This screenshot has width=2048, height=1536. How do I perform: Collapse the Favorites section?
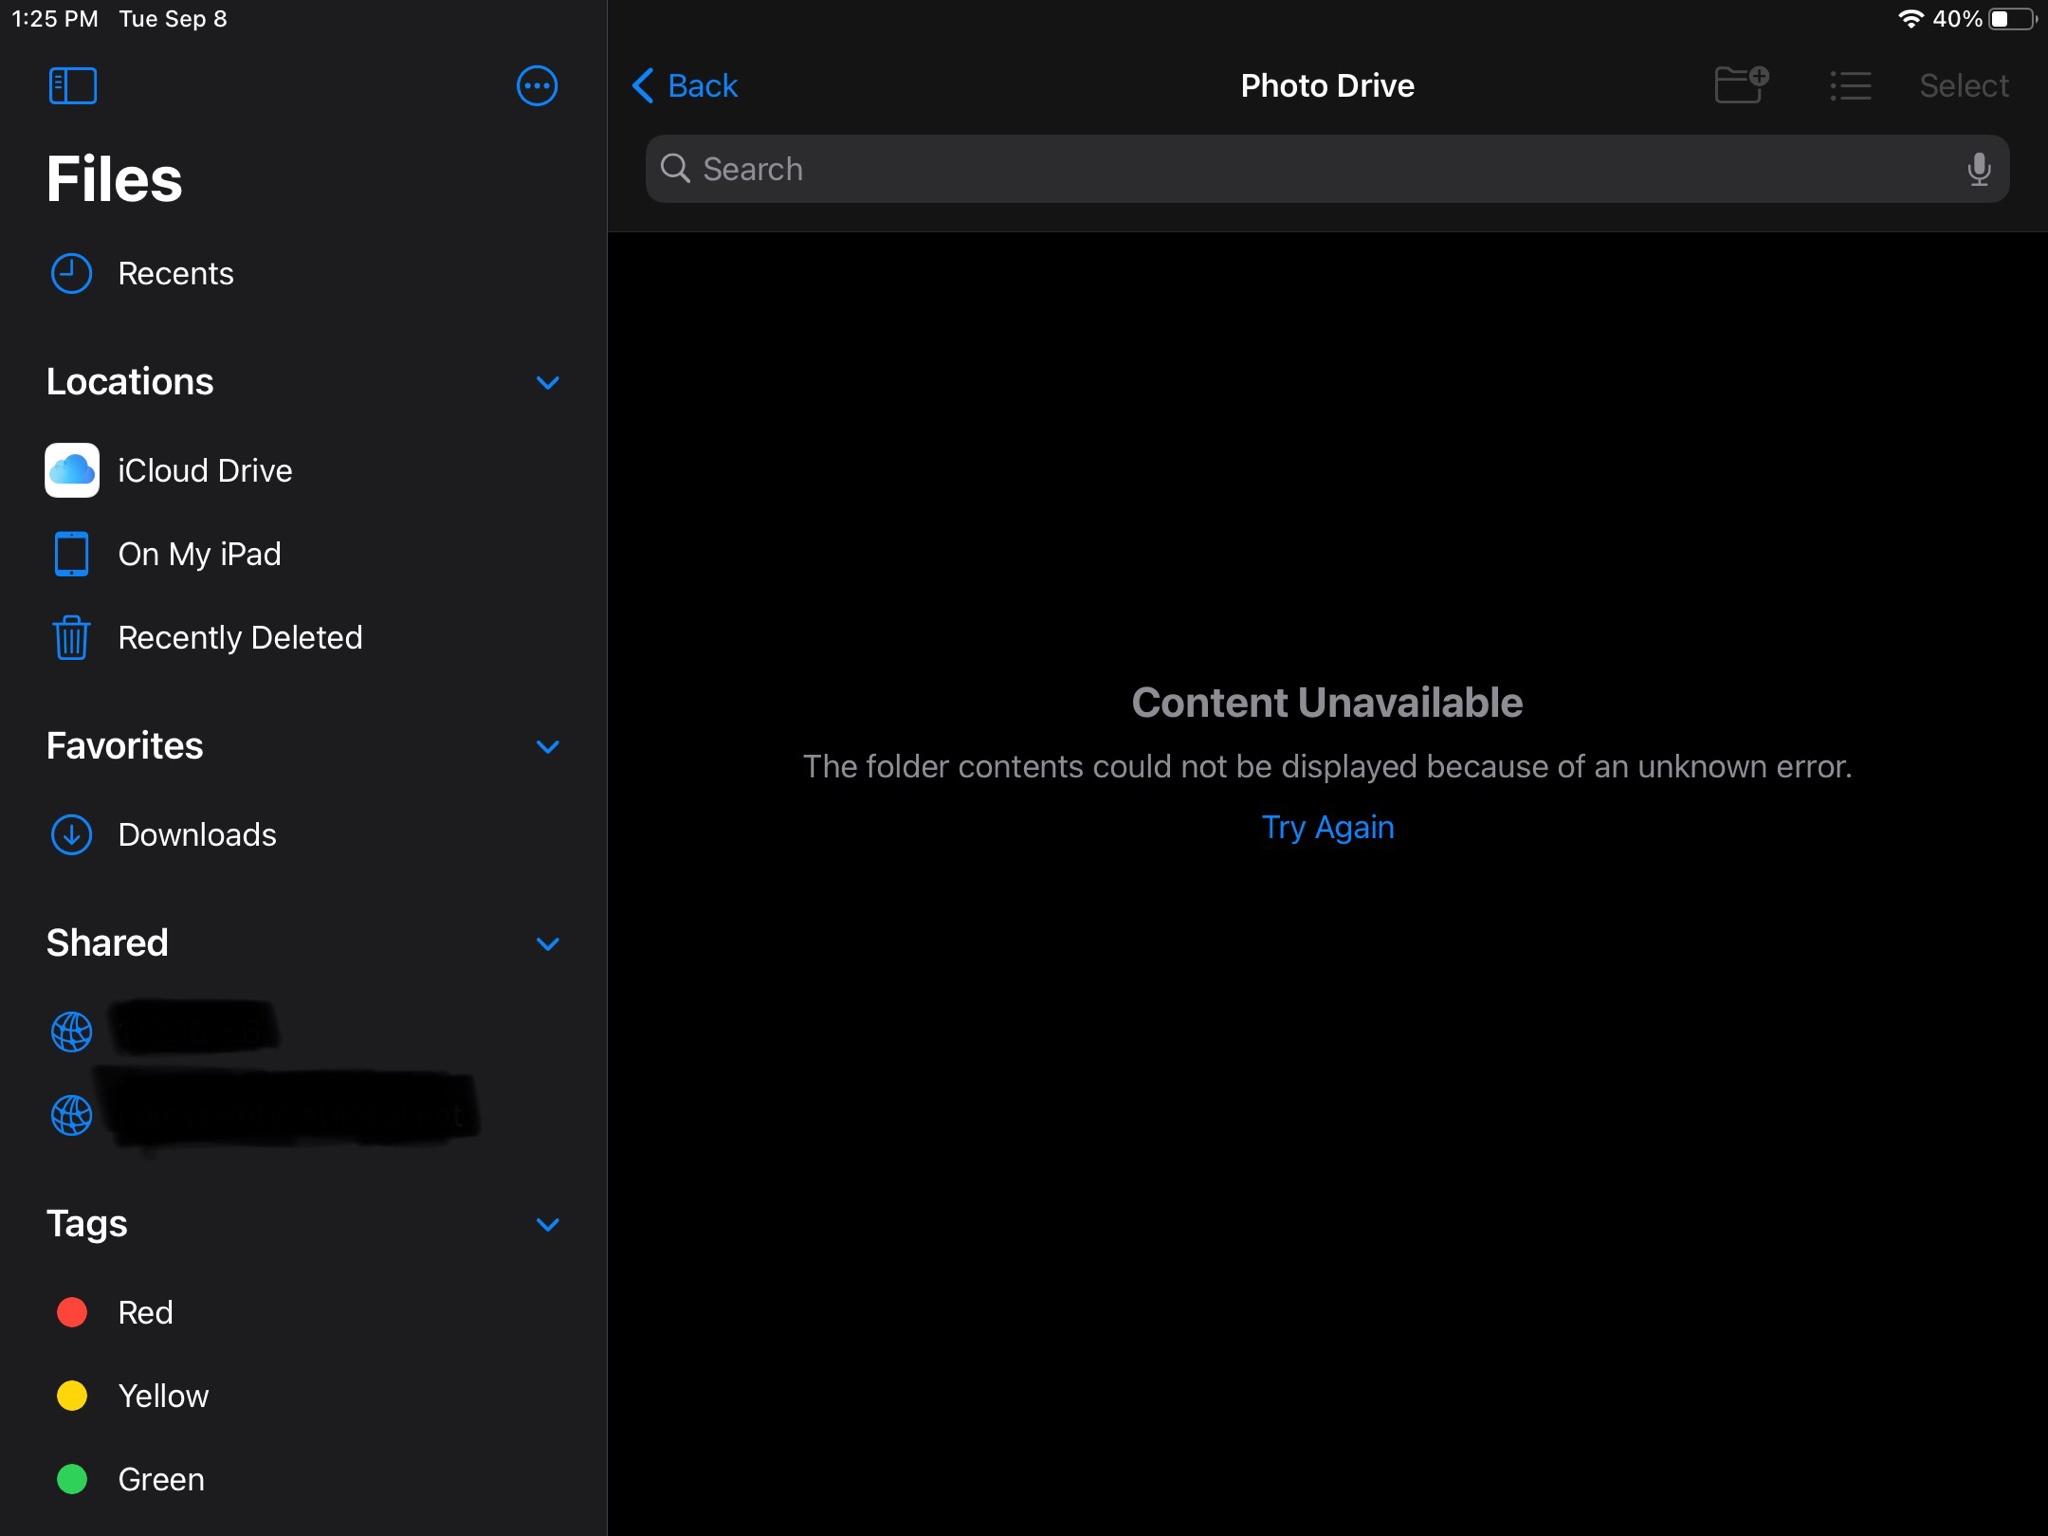(547, 747)
